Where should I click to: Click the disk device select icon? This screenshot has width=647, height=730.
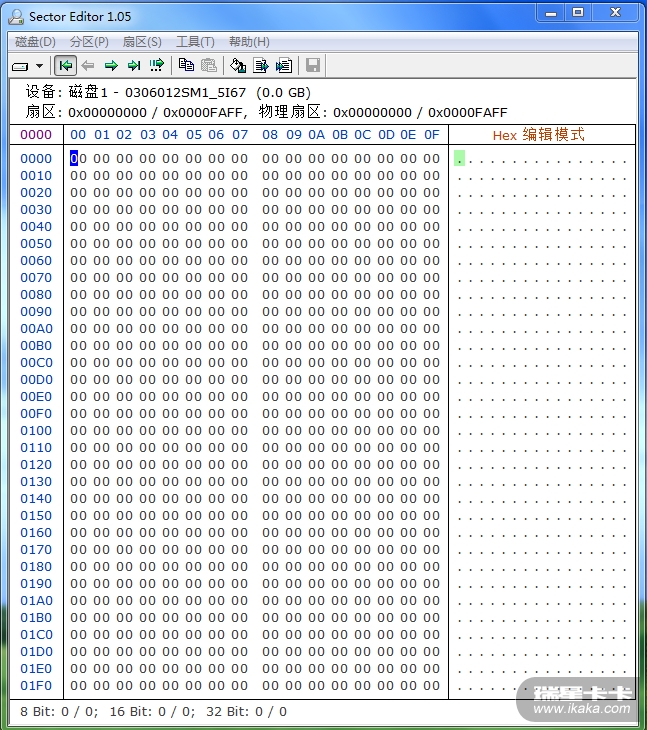(x=20, y=67)
